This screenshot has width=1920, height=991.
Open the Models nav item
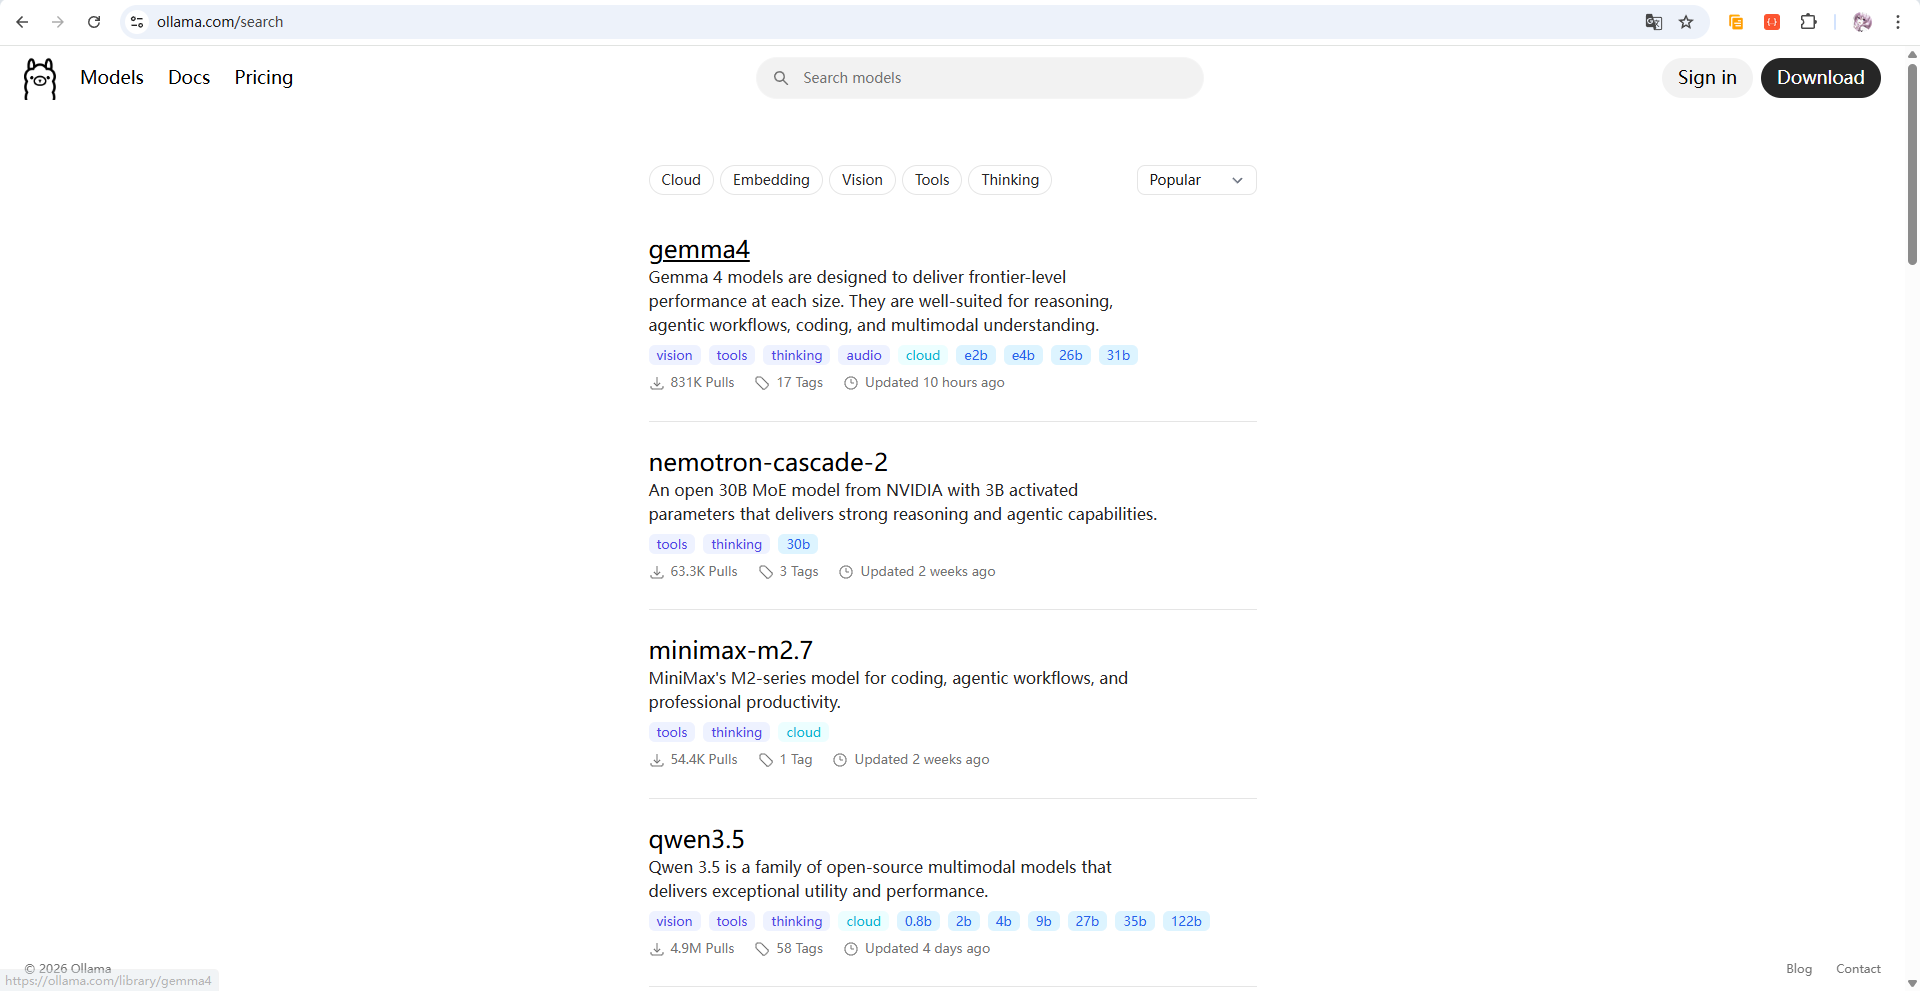tap(112, 78)
